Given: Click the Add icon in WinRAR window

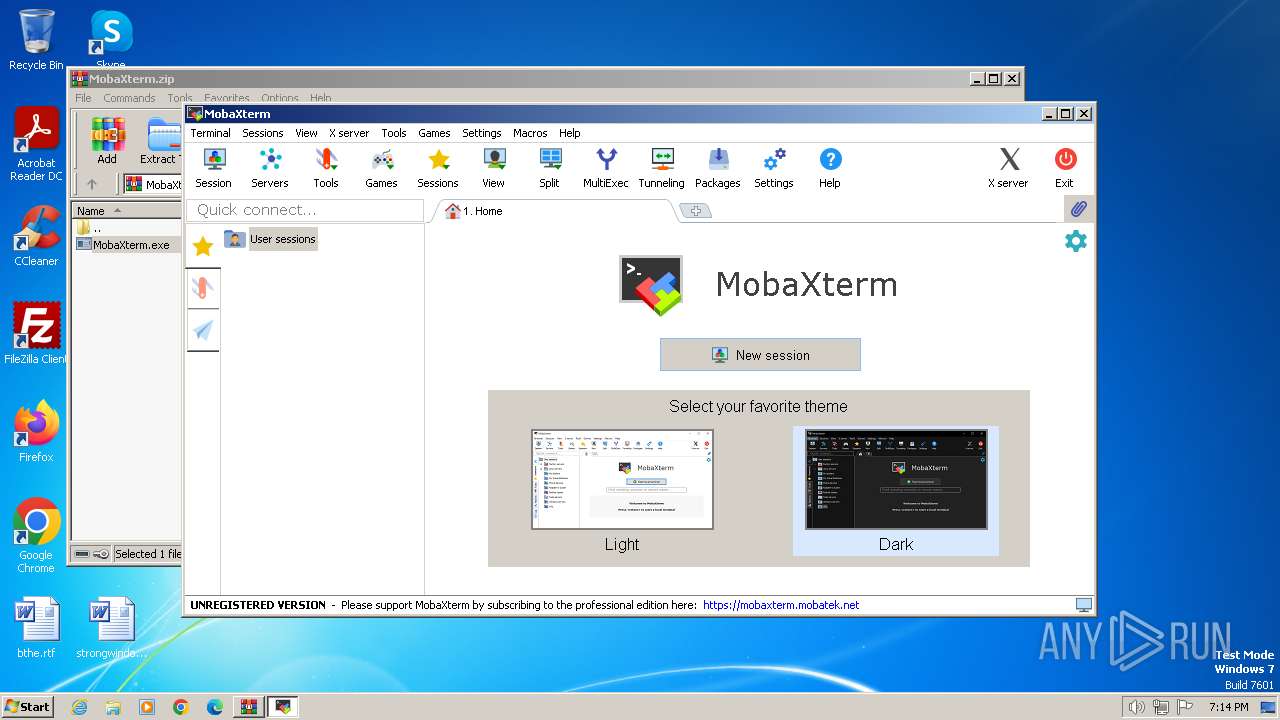Looking at the screenshot, I should (107, 141).
